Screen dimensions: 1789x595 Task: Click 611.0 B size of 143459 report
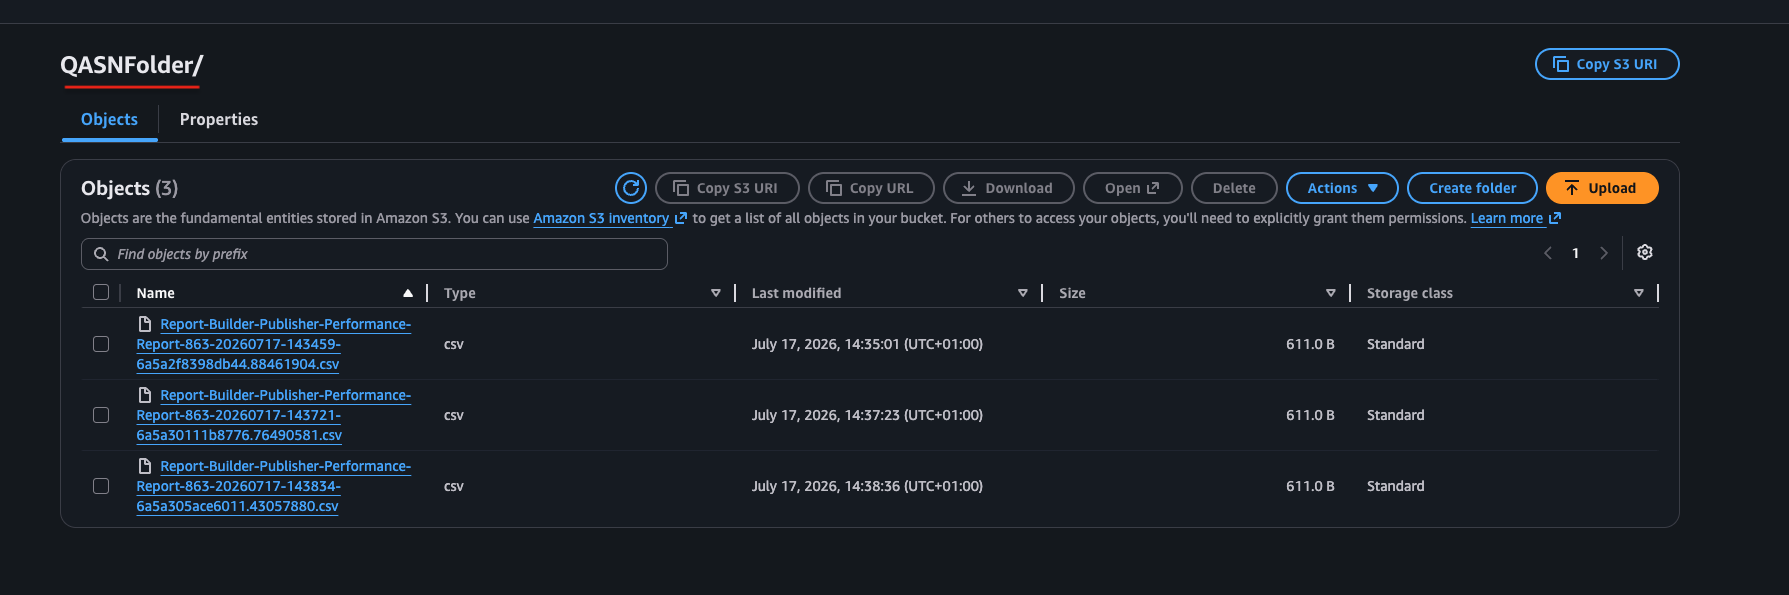click(1310, 344)
